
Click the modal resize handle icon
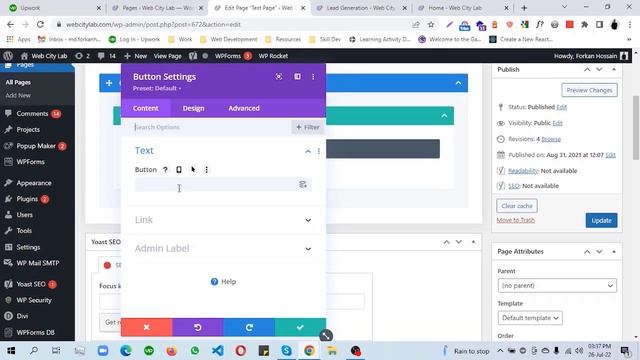coord(326,336)
